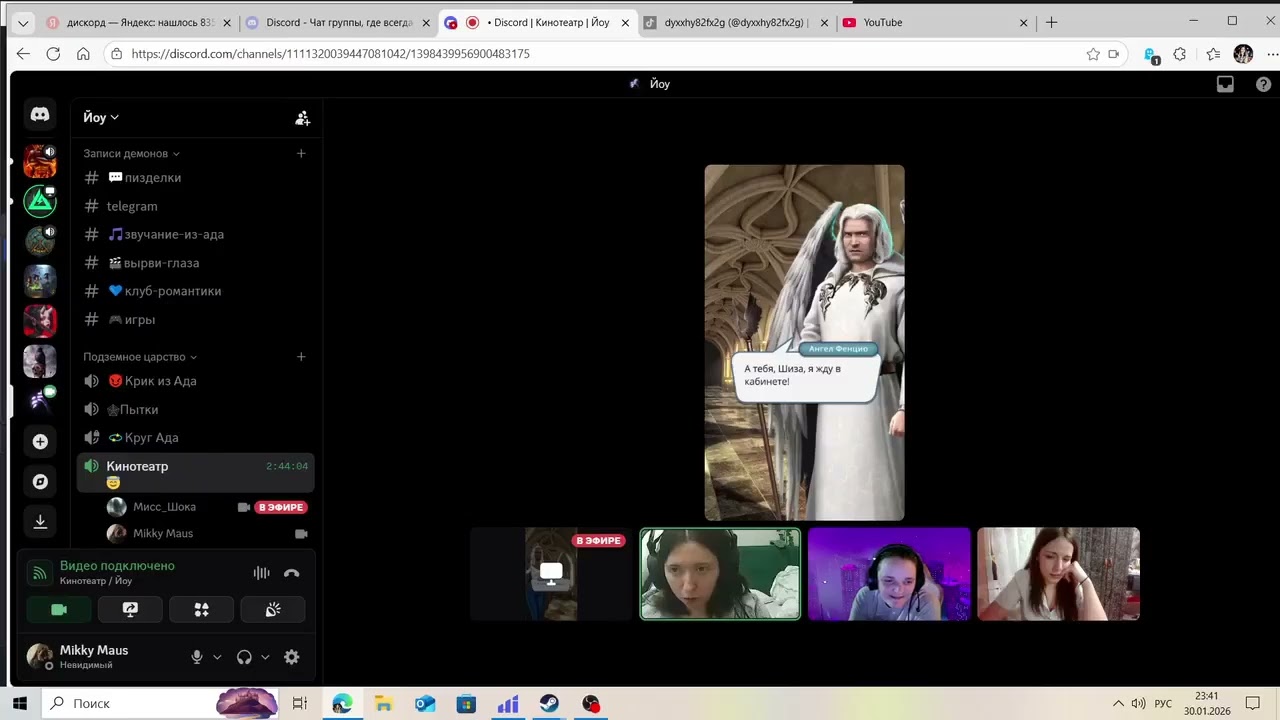Open the В ЭФИРЕ stream preview tile
The image size is (1280, 720).
click(x=551, y=574)
